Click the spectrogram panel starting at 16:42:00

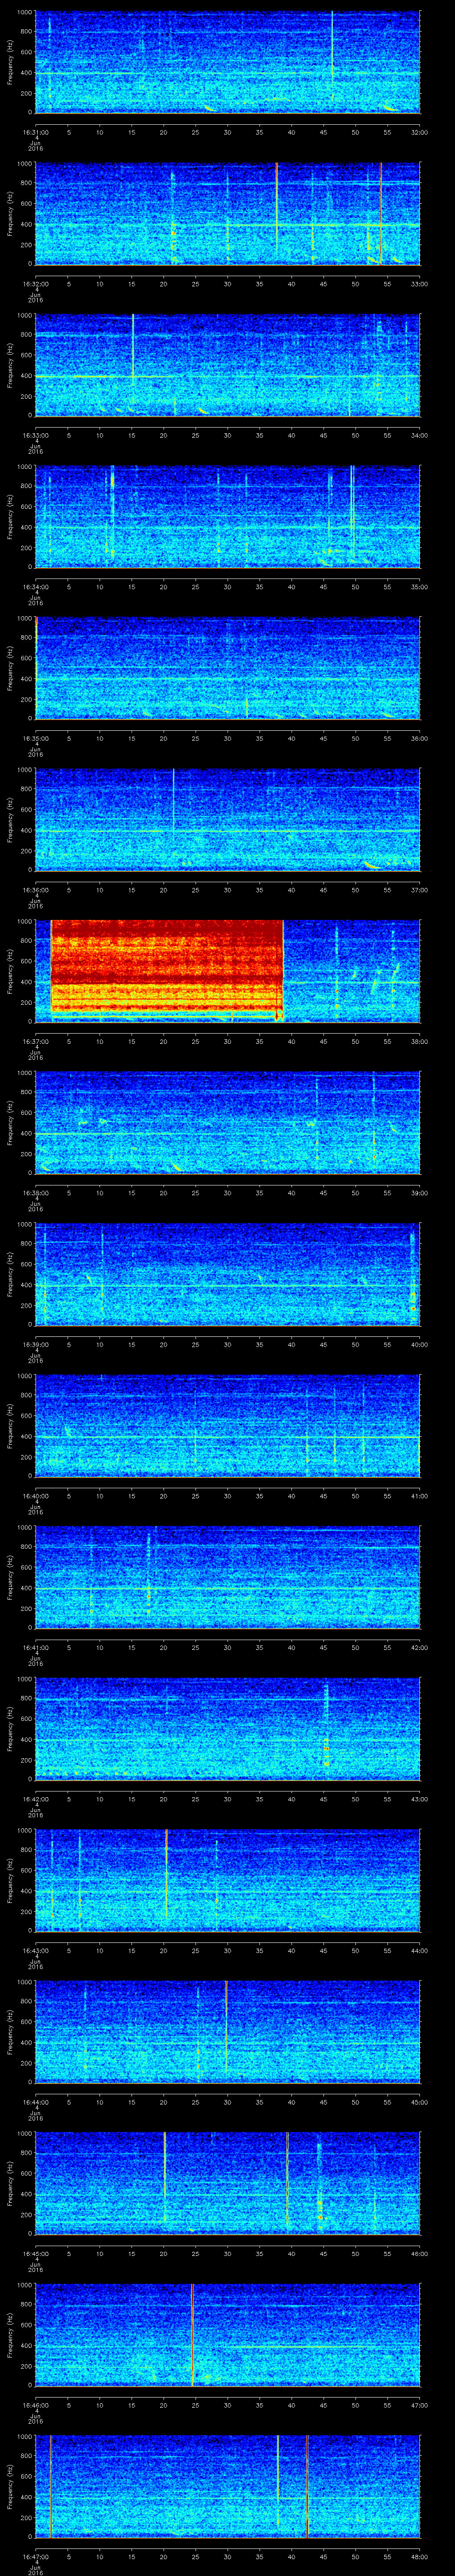click(227, 1728)
